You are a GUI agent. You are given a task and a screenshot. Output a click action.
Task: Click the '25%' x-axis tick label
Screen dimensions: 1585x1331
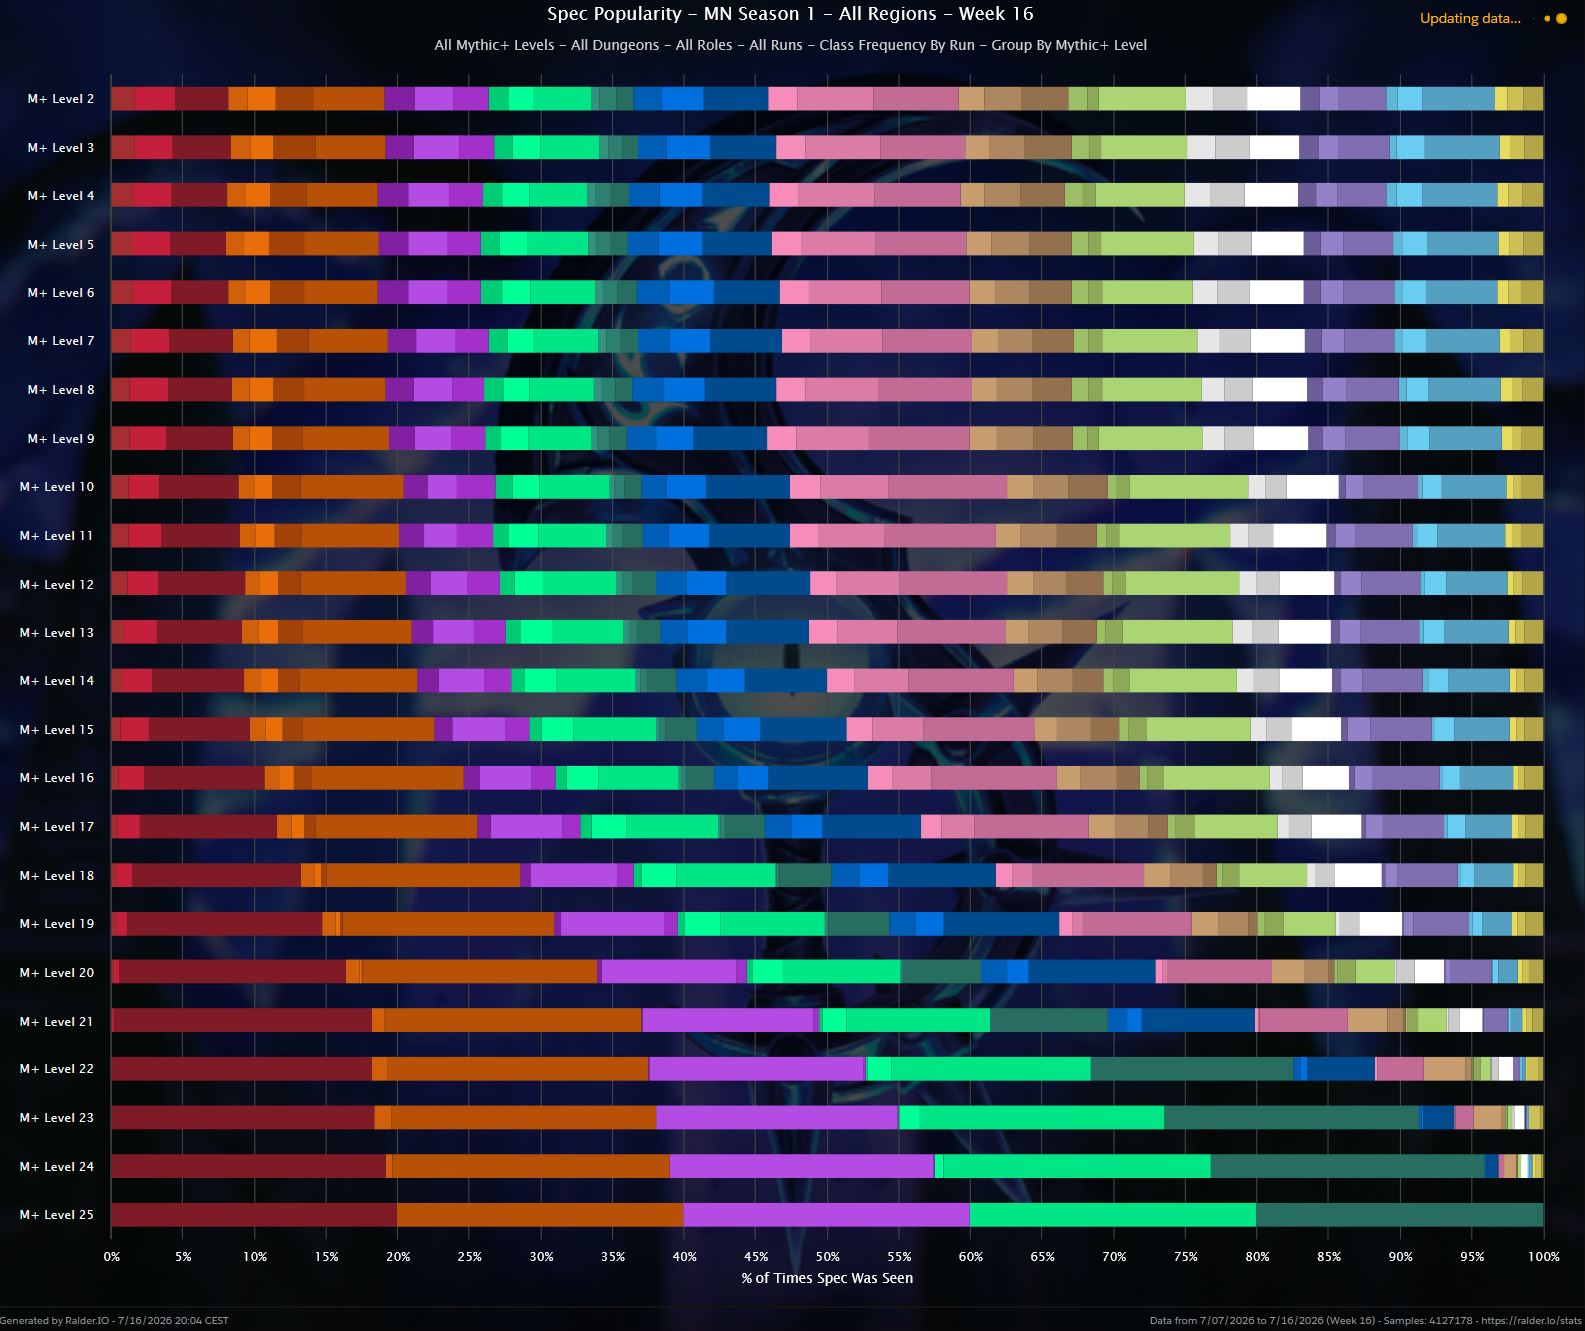470,1257
